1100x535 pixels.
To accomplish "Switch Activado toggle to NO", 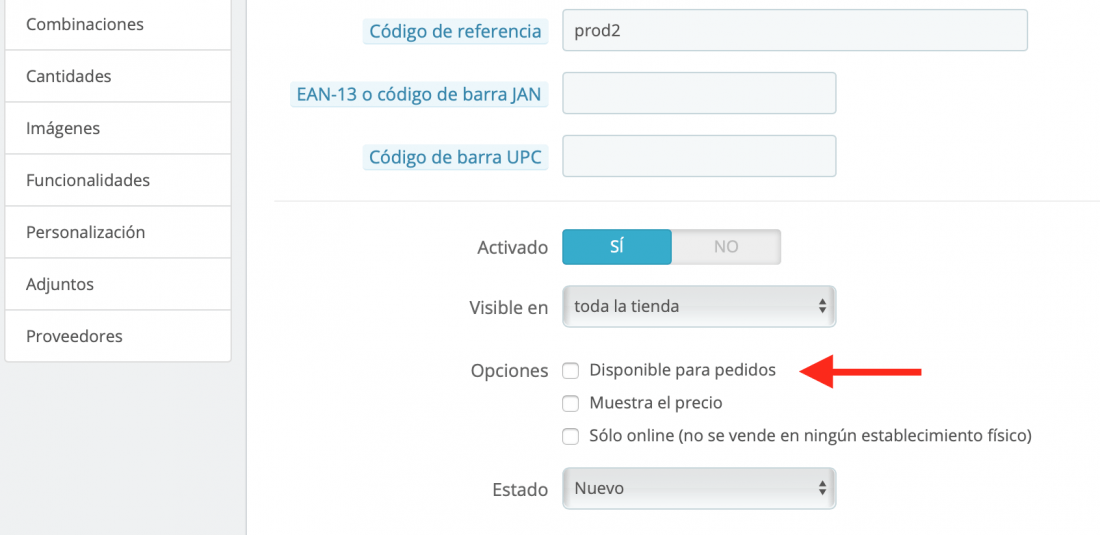I will [726, 247].
